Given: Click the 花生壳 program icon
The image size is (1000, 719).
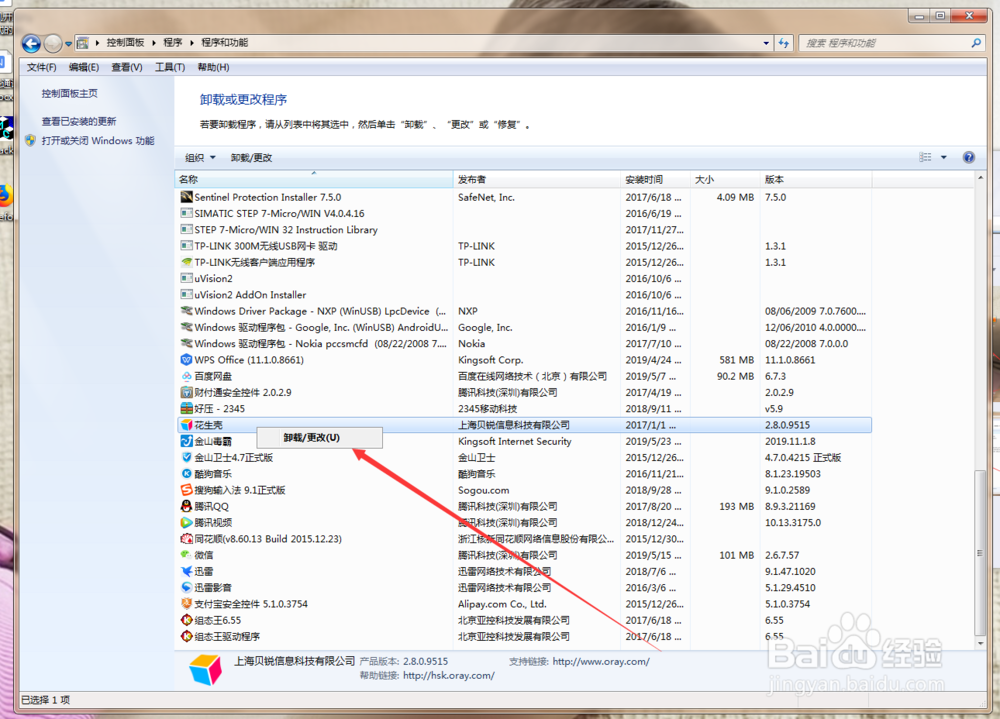Looking at the screenshot, I should 186,425.
